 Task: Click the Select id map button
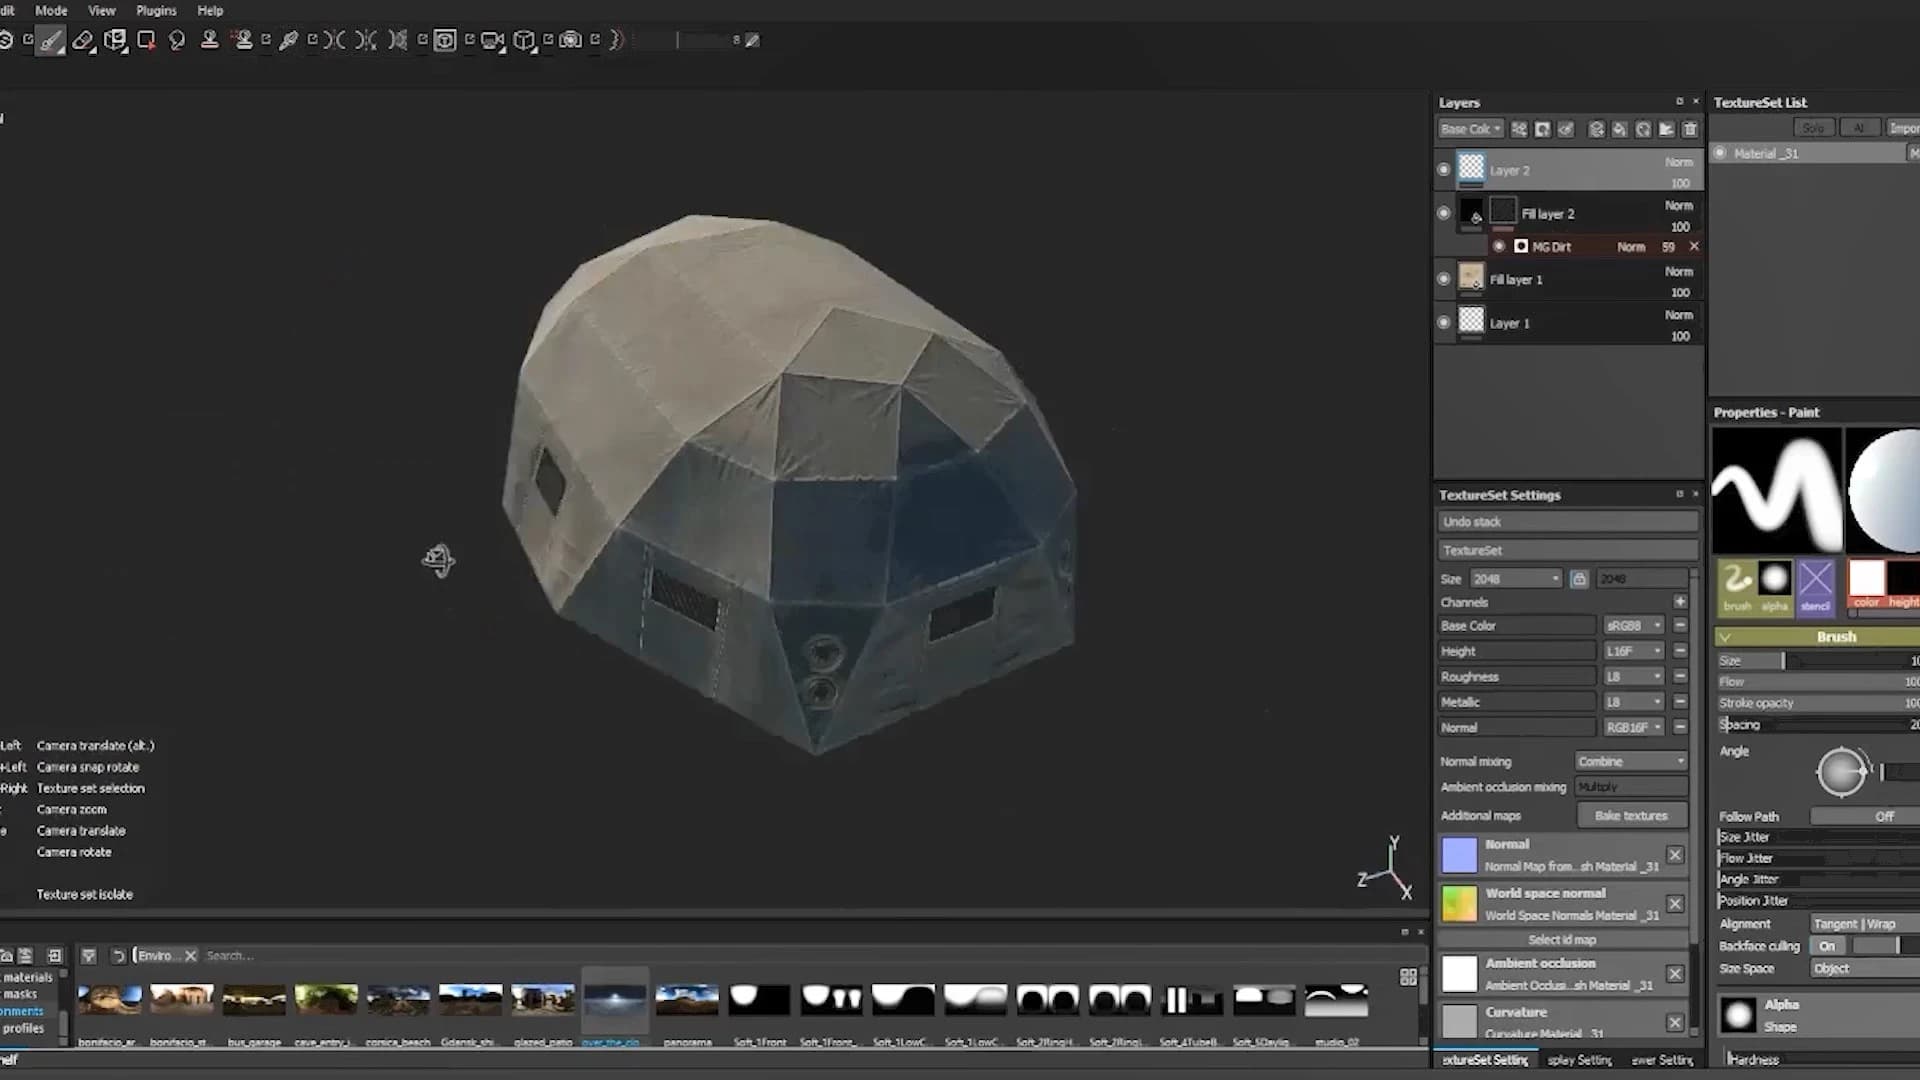(1562, 939)
